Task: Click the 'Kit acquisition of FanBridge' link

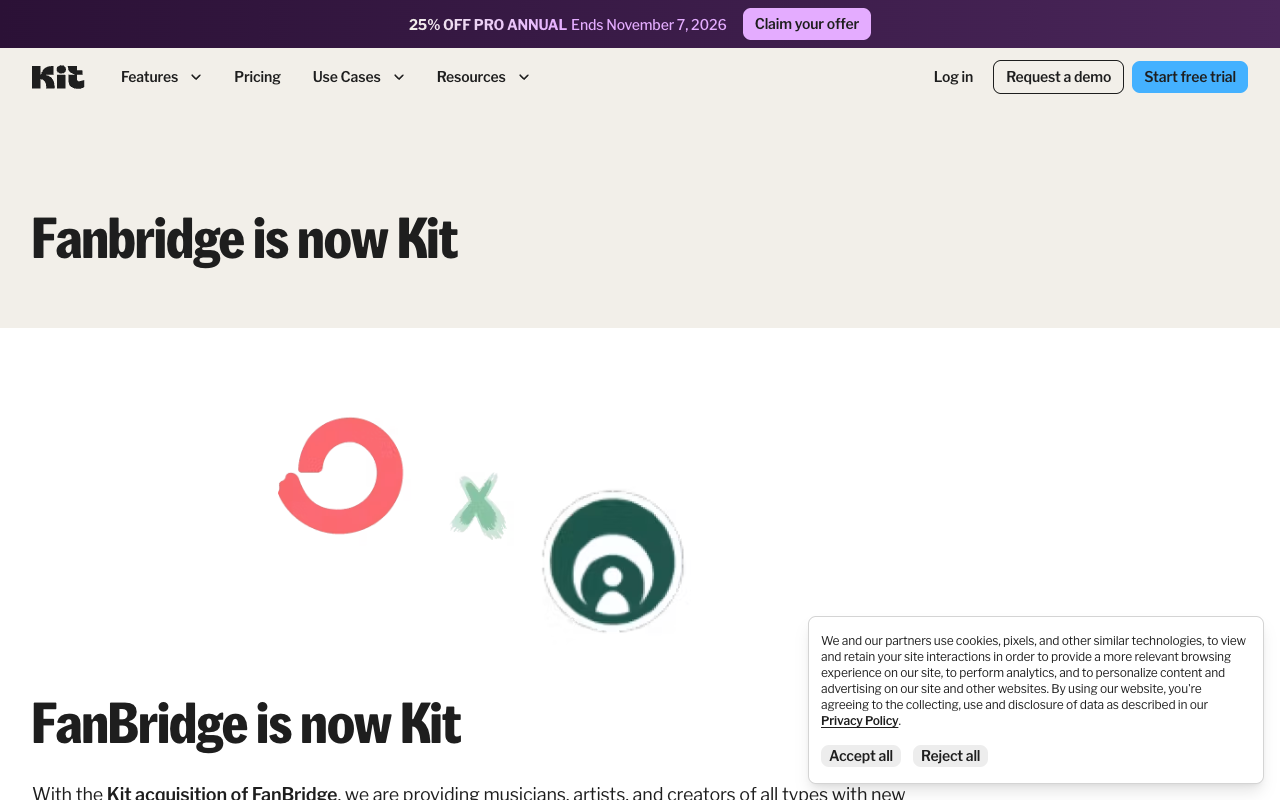Action: pos(222,793)
